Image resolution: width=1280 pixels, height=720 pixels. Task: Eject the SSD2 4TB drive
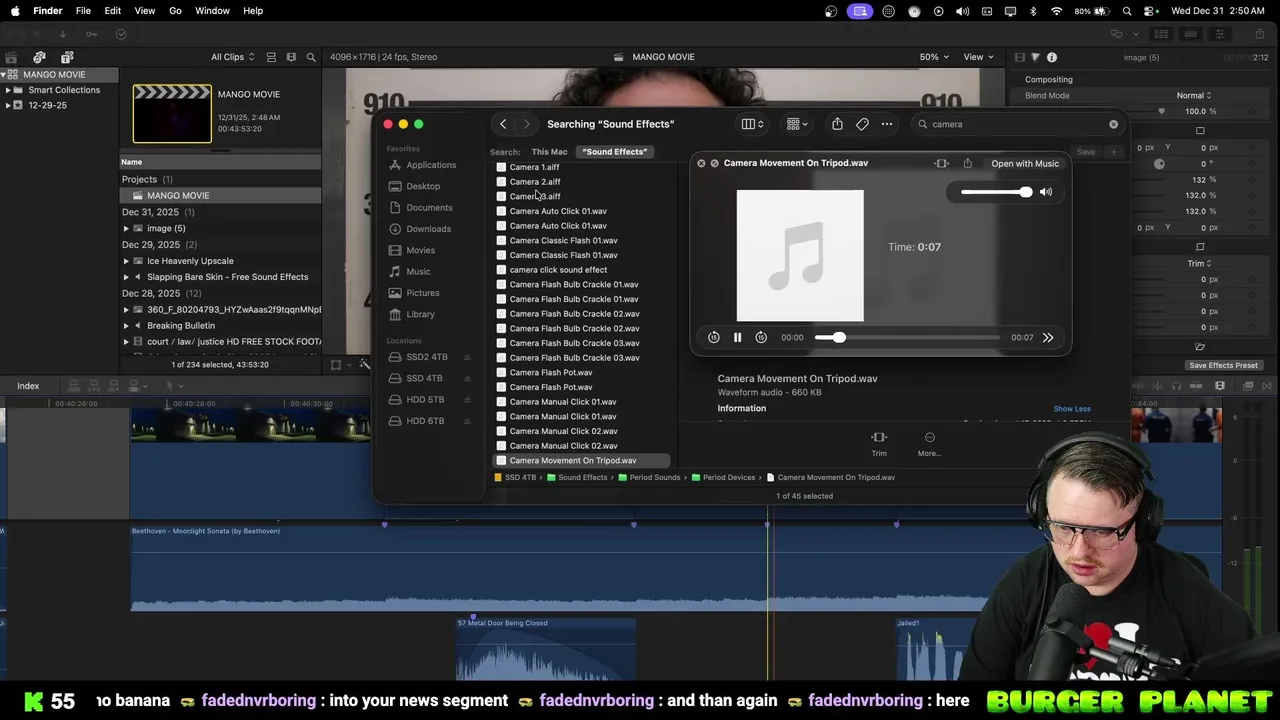click(x=467, y=357)
